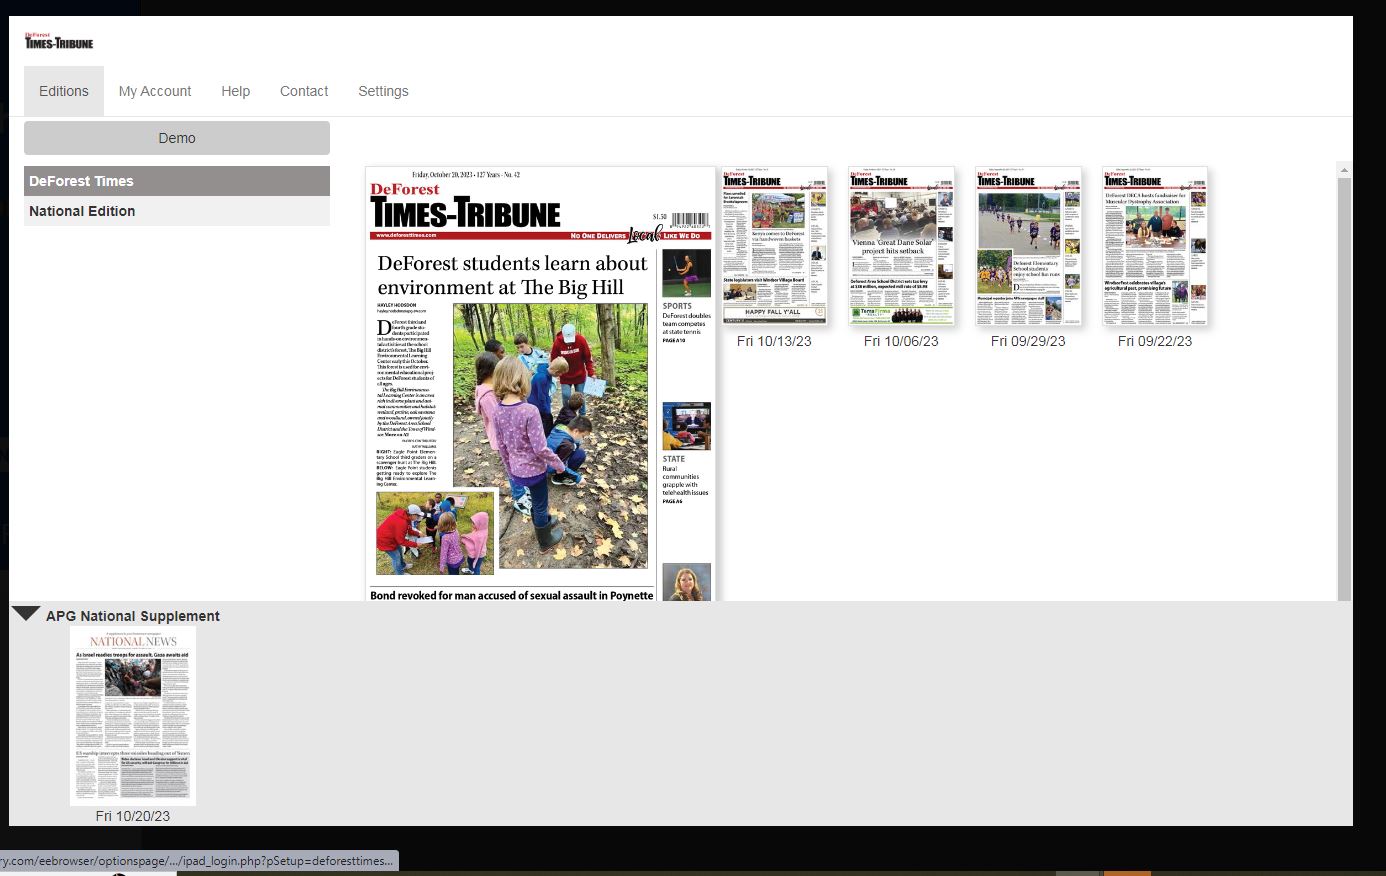This screenshot has height=876, width=1386.
Task: Open the National News supplement thumbnail
Action: coord(133,716)
